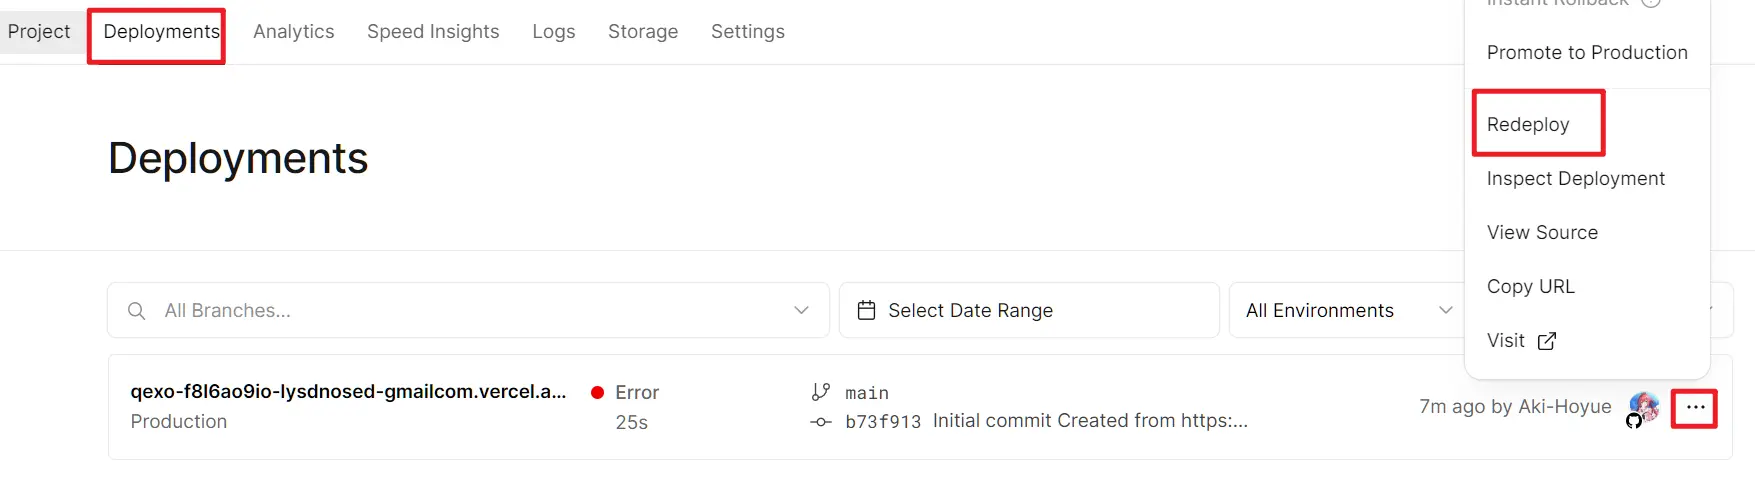1755x488 pixels.
Task: Click the git branch icon next to main
Action: pyautogui.click(x=821, y=392)
